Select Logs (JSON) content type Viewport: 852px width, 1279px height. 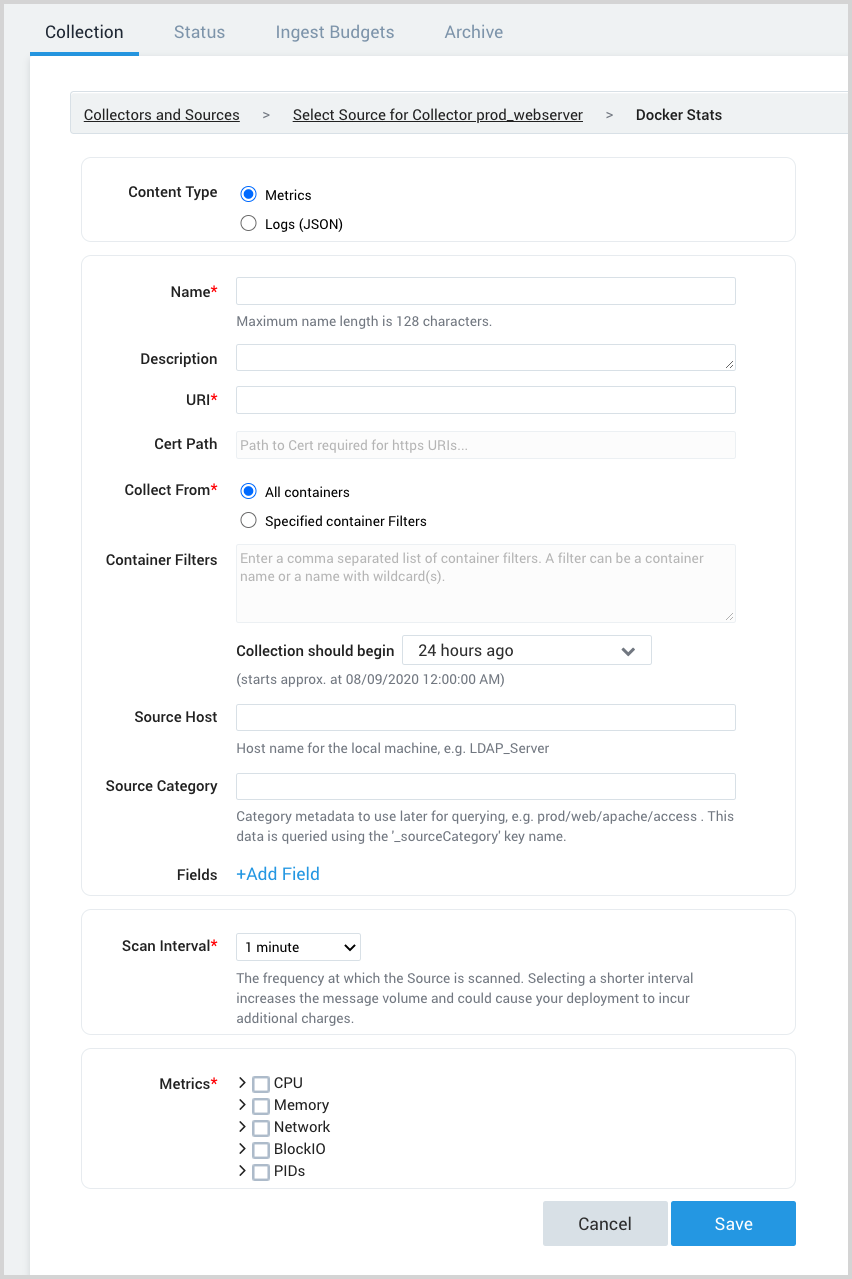(249, 224)
